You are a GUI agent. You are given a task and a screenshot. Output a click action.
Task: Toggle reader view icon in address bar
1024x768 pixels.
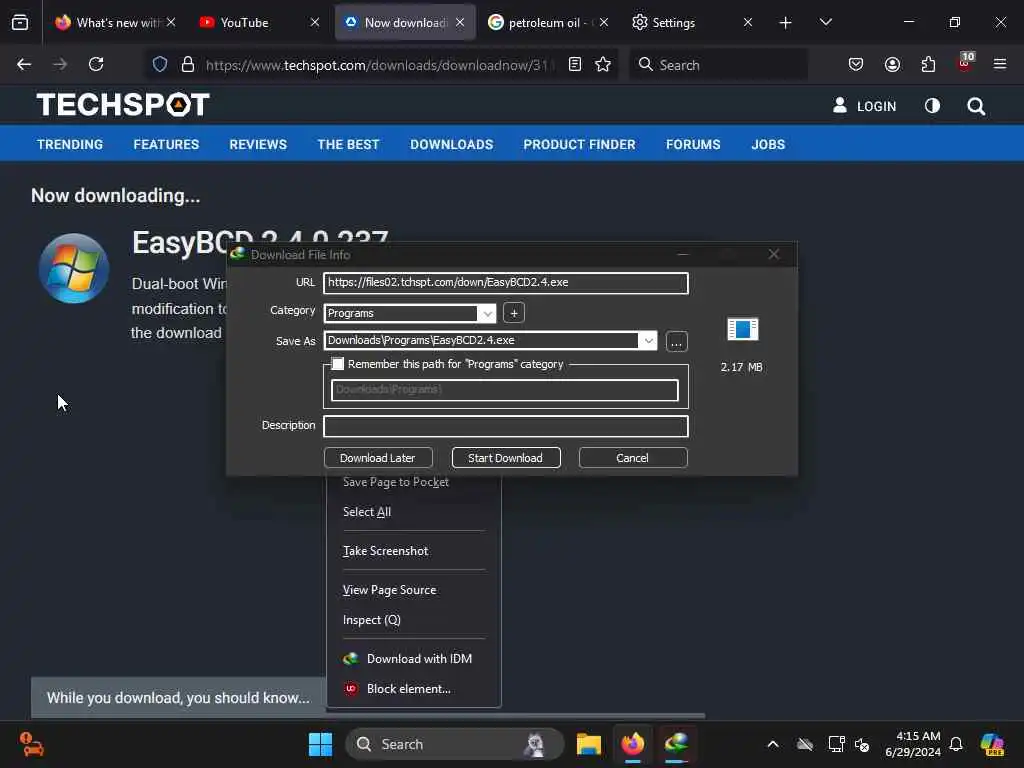575,64
